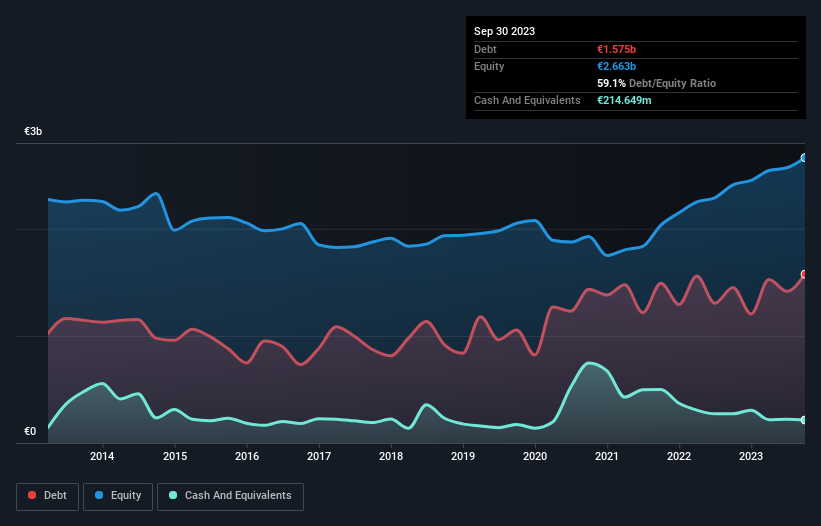This screenshot has width=821, height=526.
Task: Select the 2020 x-axis label
Action: (x=535, y=456)
